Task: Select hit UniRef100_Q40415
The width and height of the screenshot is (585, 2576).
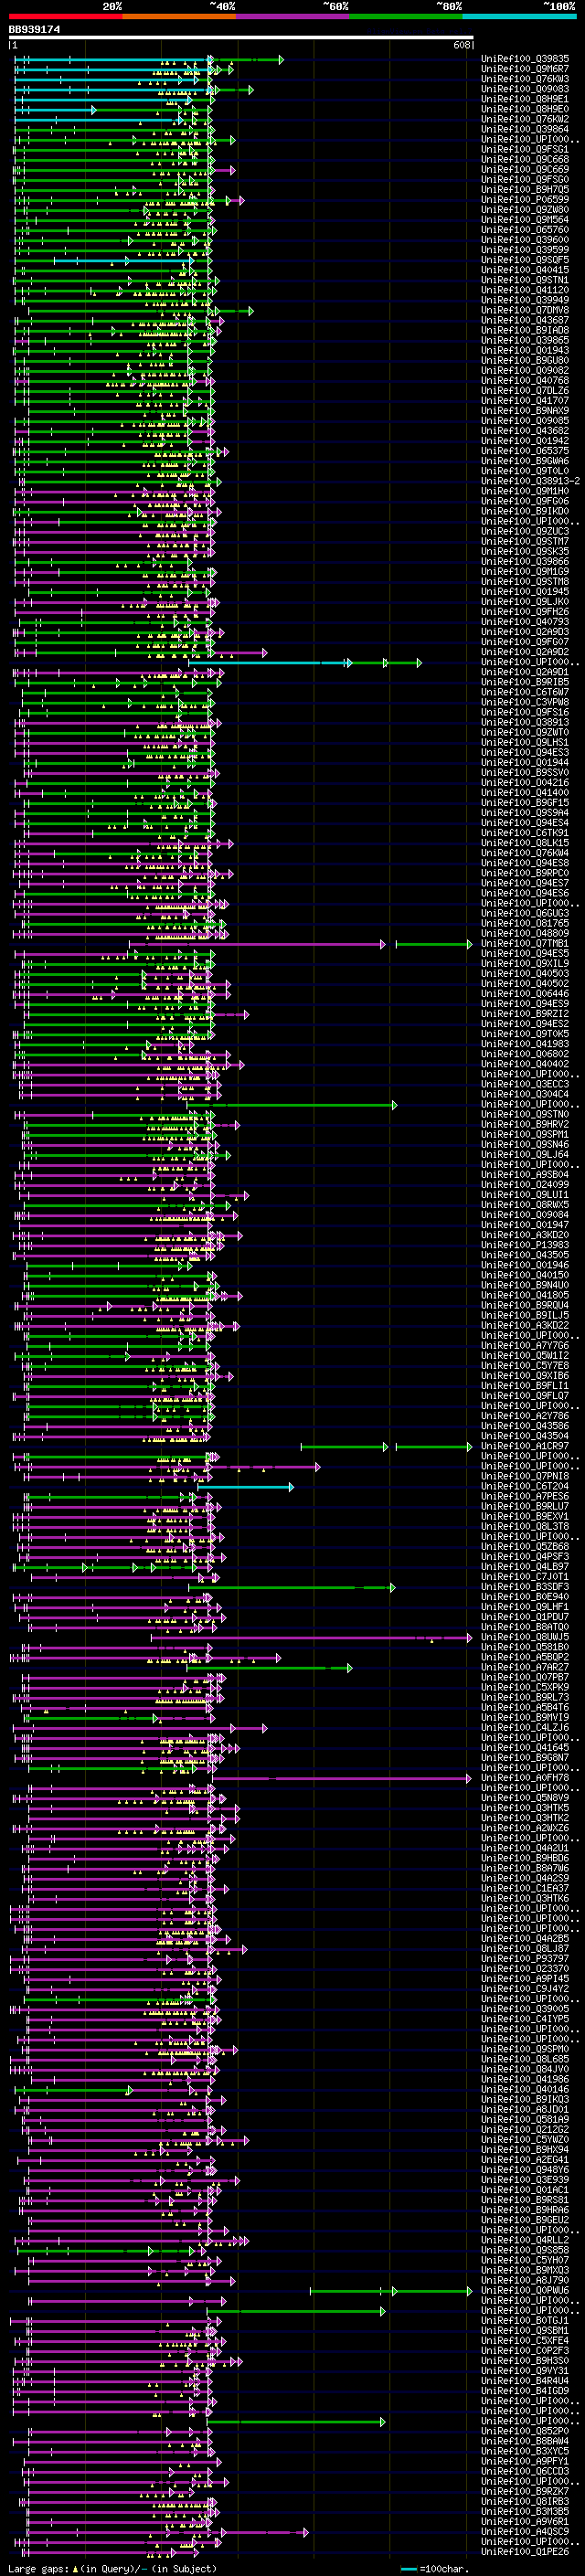Action: [x=525, y=270]
